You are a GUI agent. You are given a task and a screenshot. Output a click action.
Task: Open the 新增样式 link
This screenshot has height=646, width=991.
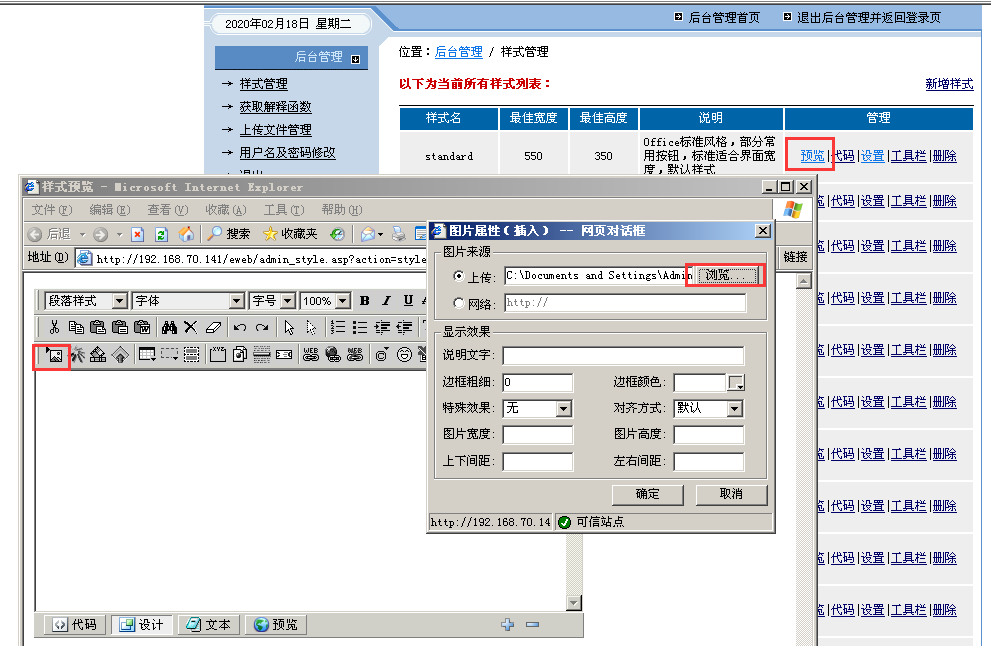948,84
